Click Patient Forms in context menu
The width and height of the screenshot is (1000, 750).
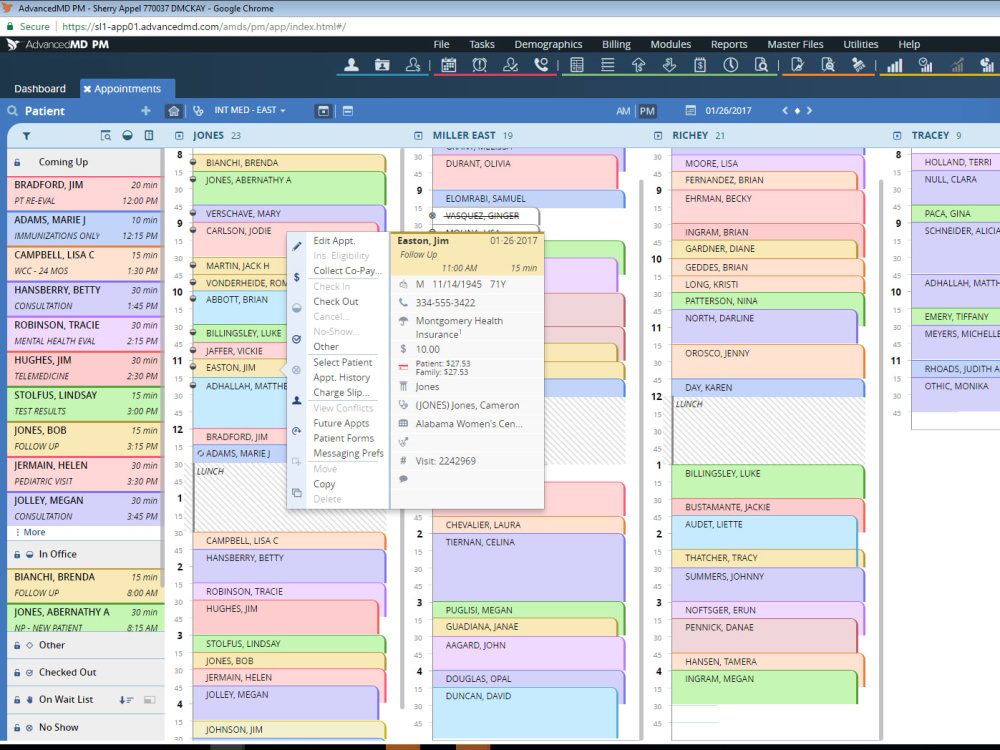click(x=343, y=439)
